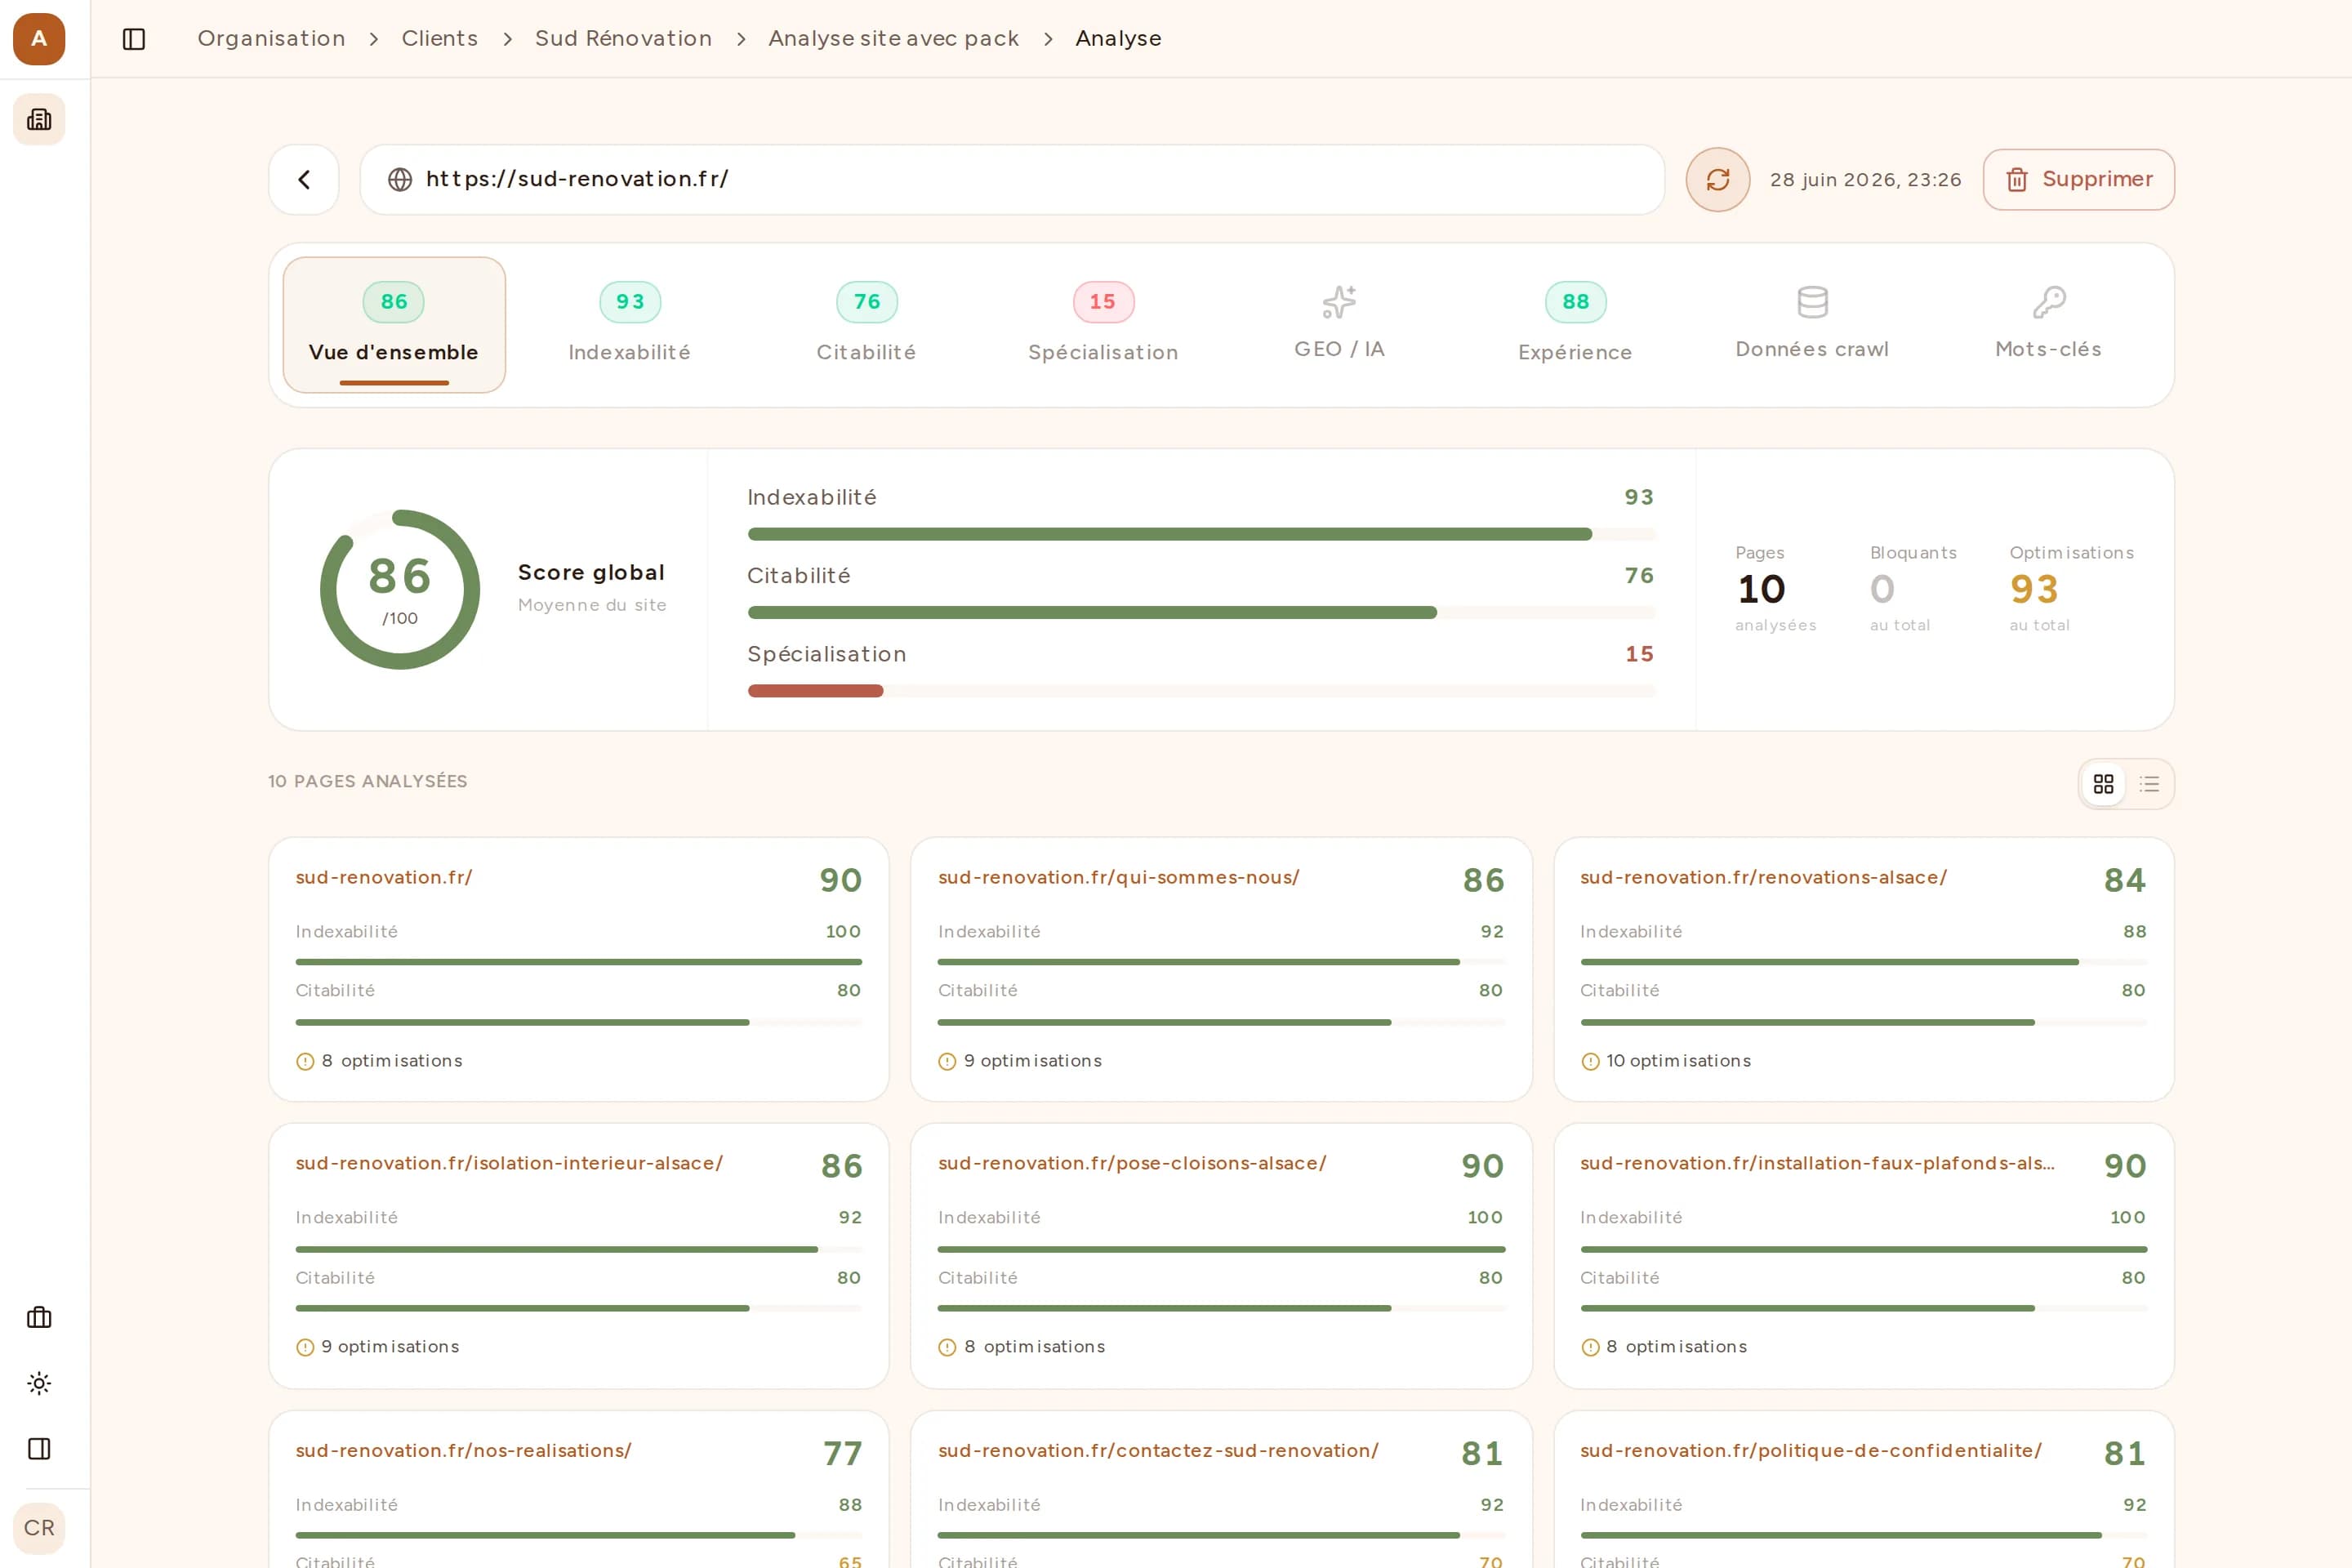Select the Indexabilité tab with score 93
Image resolution: width=2352 pixels, height=1568 pixels.
coord(630,324)
